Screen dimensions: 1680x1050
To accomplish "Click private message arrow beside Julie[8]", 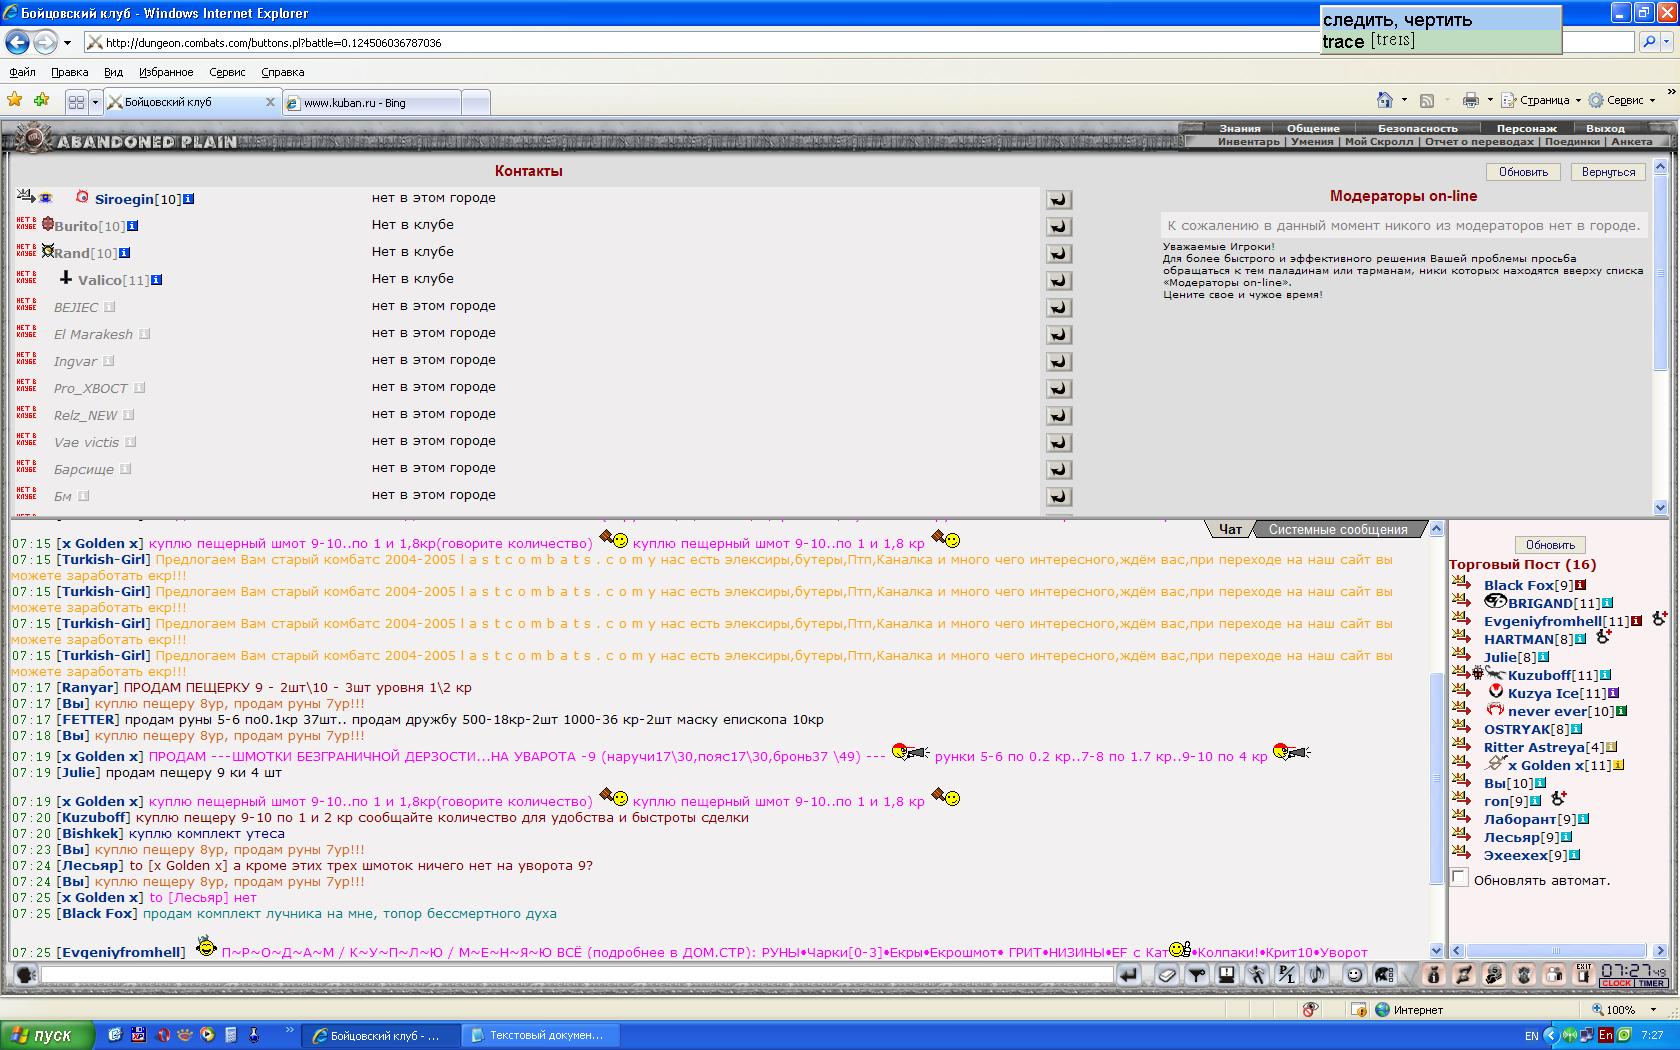I will [1461, 656].
